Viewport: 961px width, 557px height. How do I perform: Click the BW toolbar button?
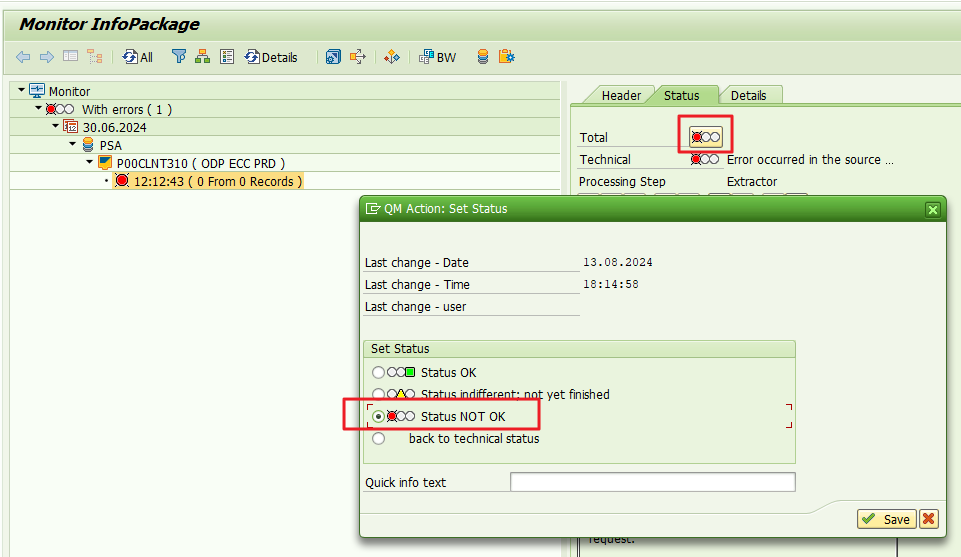[x=438, y=57]
